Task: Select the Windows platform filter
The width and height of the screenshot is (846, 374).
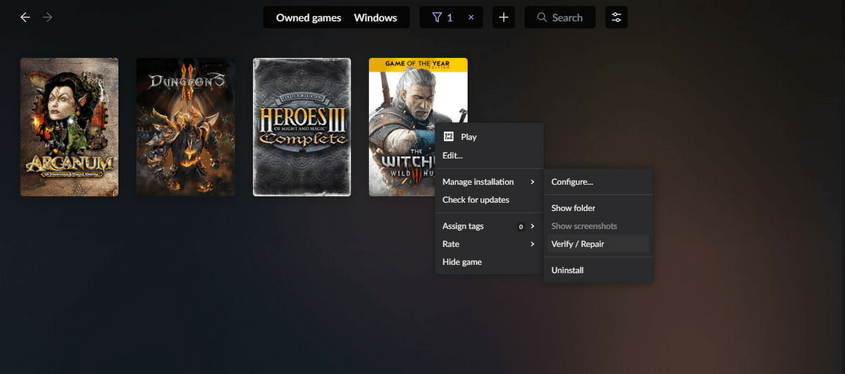Action: (376, 18)
